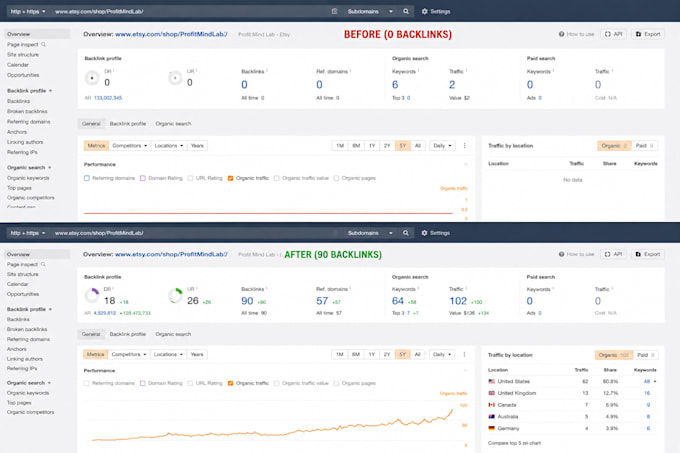The width and height of the screenshot is (680, 453).
Task: Click the URL input field in the after panel's top bar
Action: 191,233
